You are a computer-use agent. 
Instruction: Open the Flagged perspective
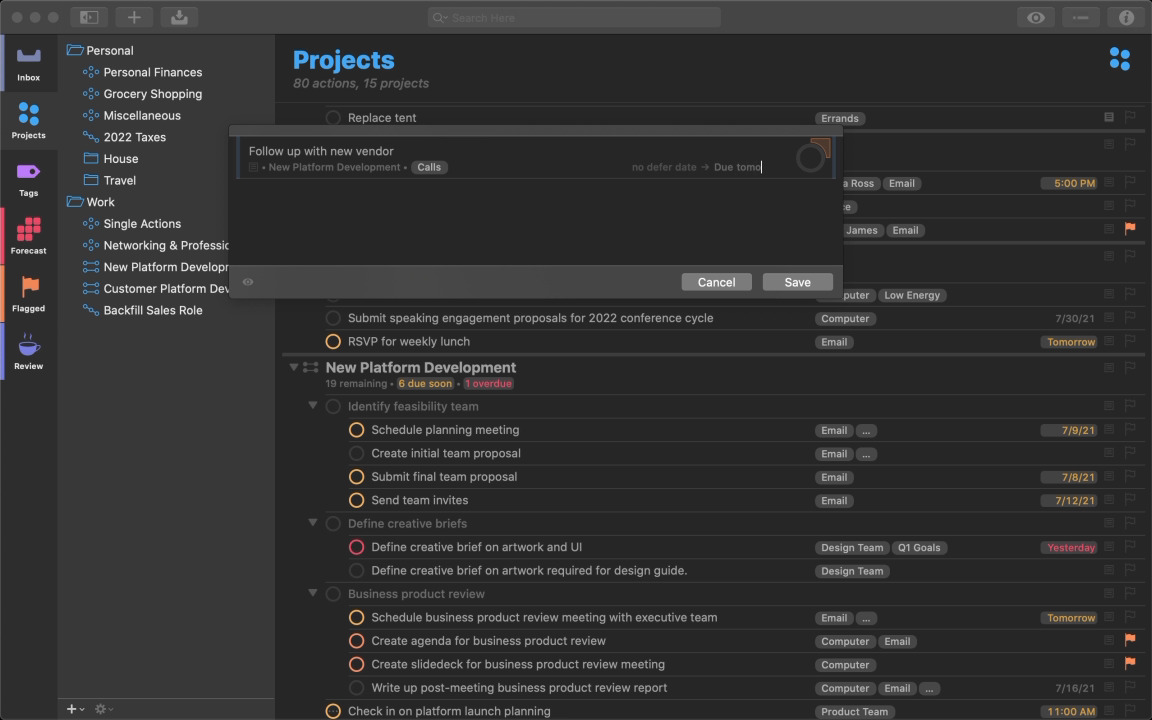28,294
